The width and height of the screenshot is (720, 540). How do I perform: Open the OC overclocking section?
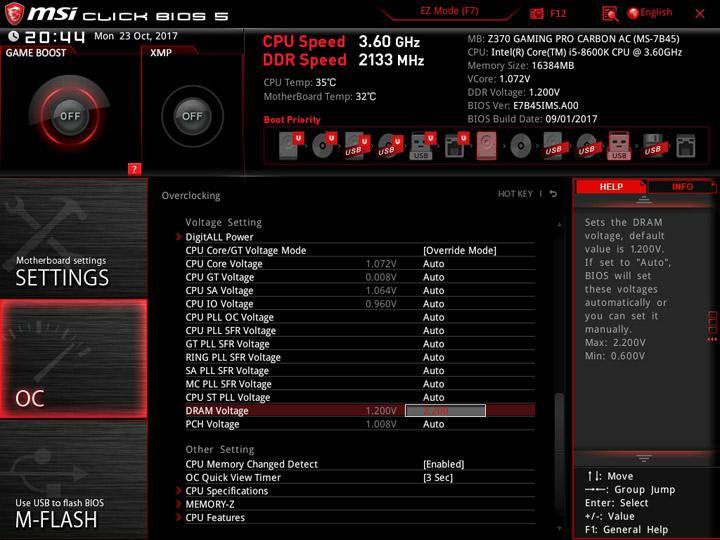pos(73,359)
